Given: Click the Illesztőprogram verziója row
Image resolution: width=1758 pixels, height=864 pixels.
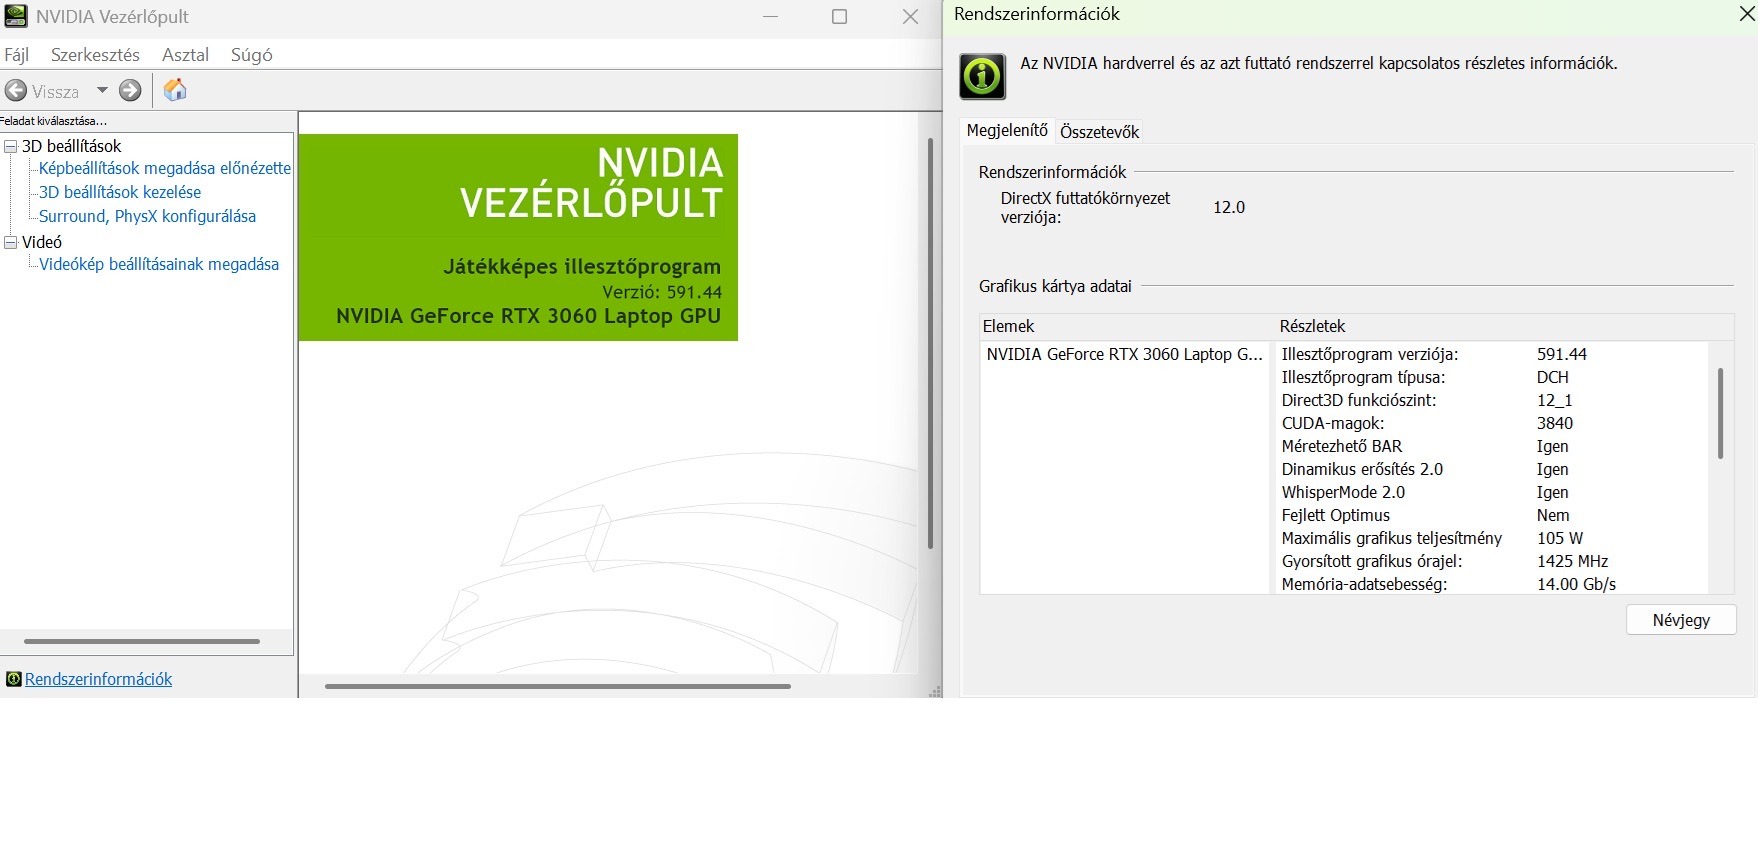Looking at the screenshot, I should tap(1492, 354).
